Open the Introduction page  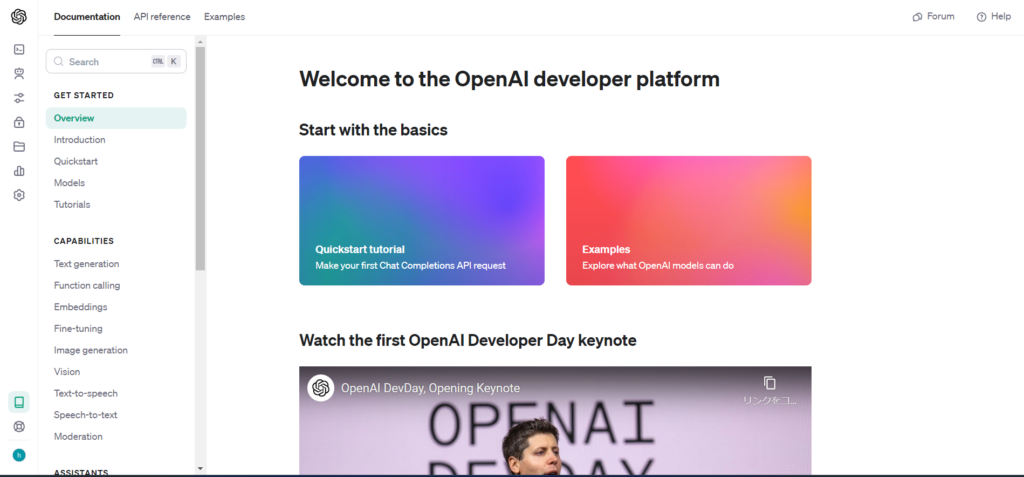pyautogui.click(x=80, y=140)
